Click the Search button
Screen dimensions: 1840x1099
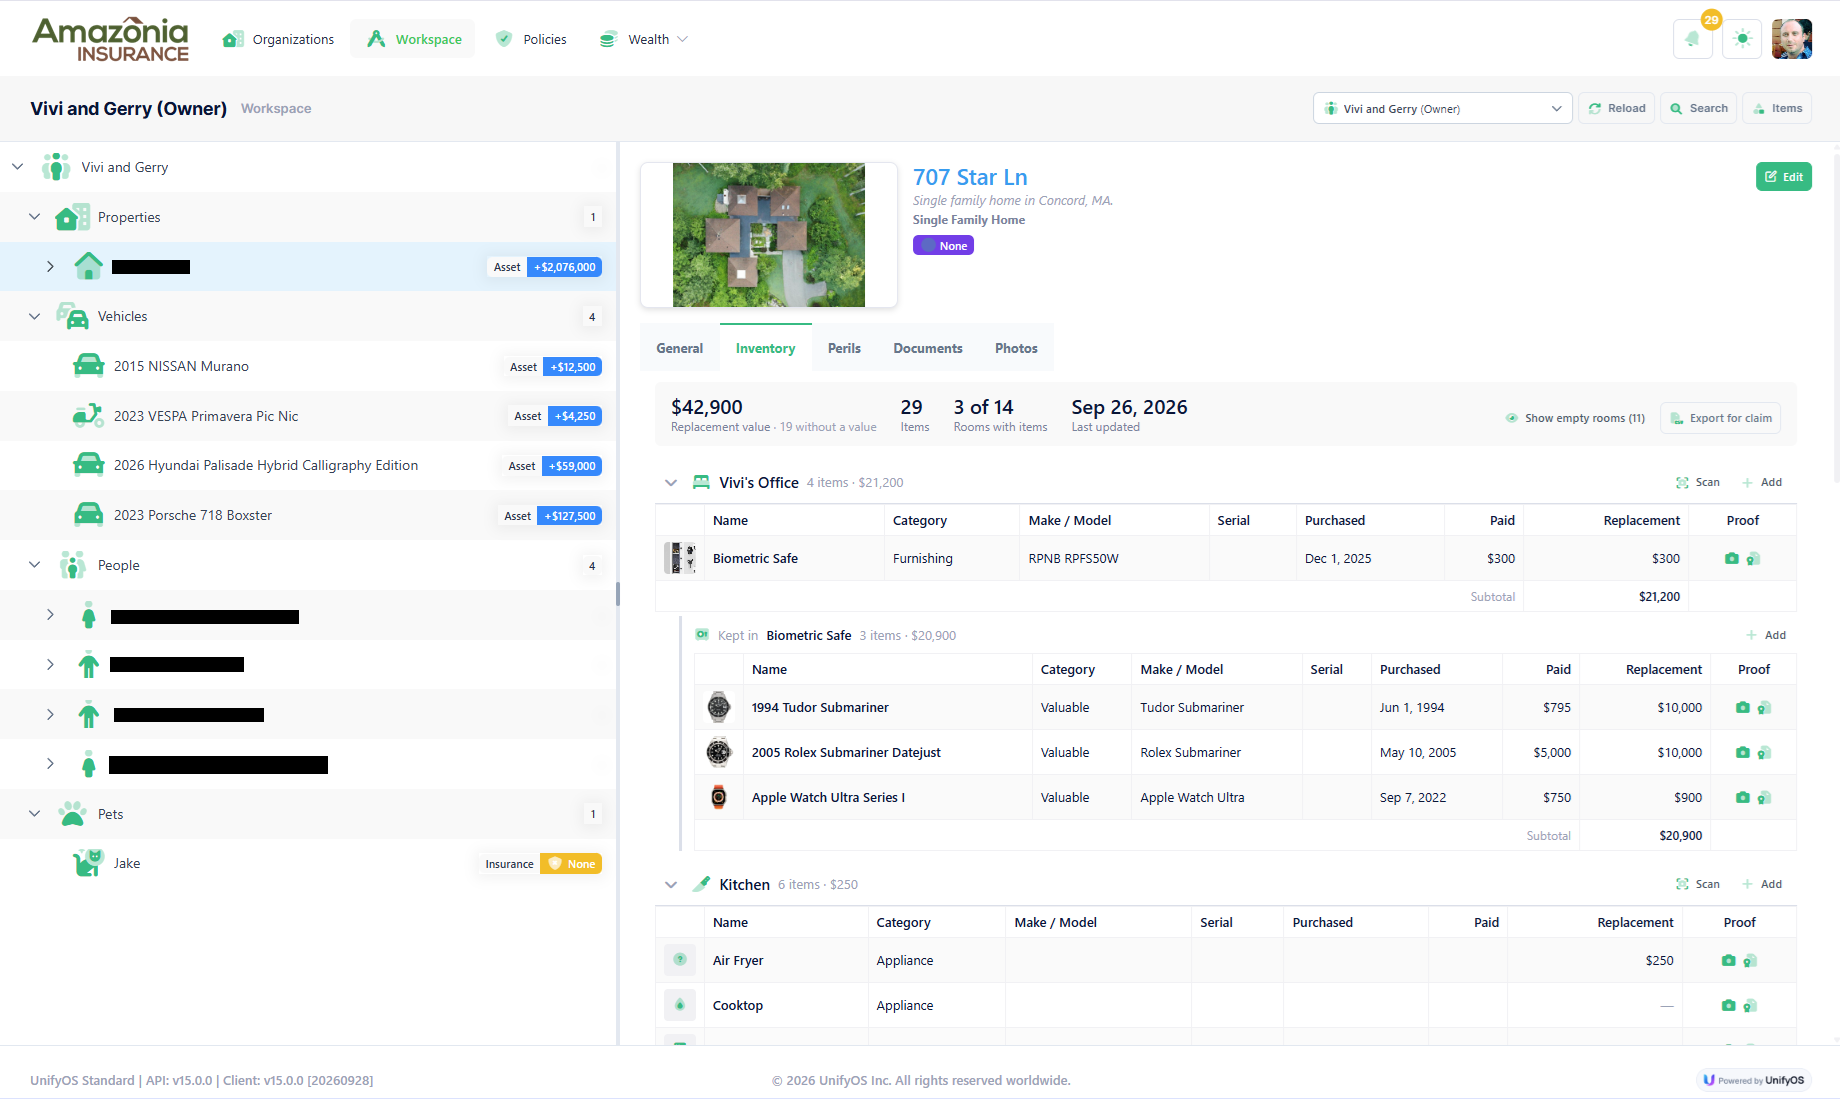point(1699,108)
